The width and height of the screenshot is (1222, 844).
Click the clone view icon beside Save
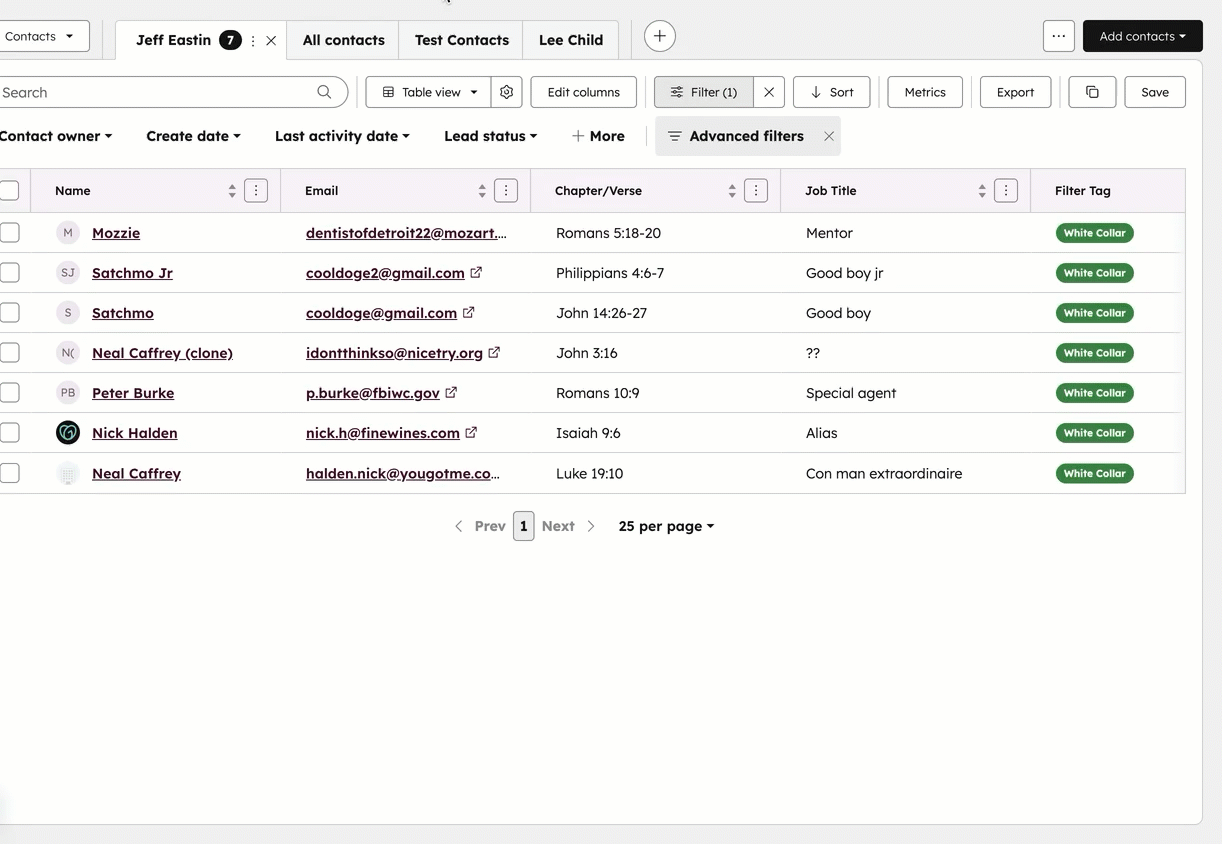point(1091,91)
